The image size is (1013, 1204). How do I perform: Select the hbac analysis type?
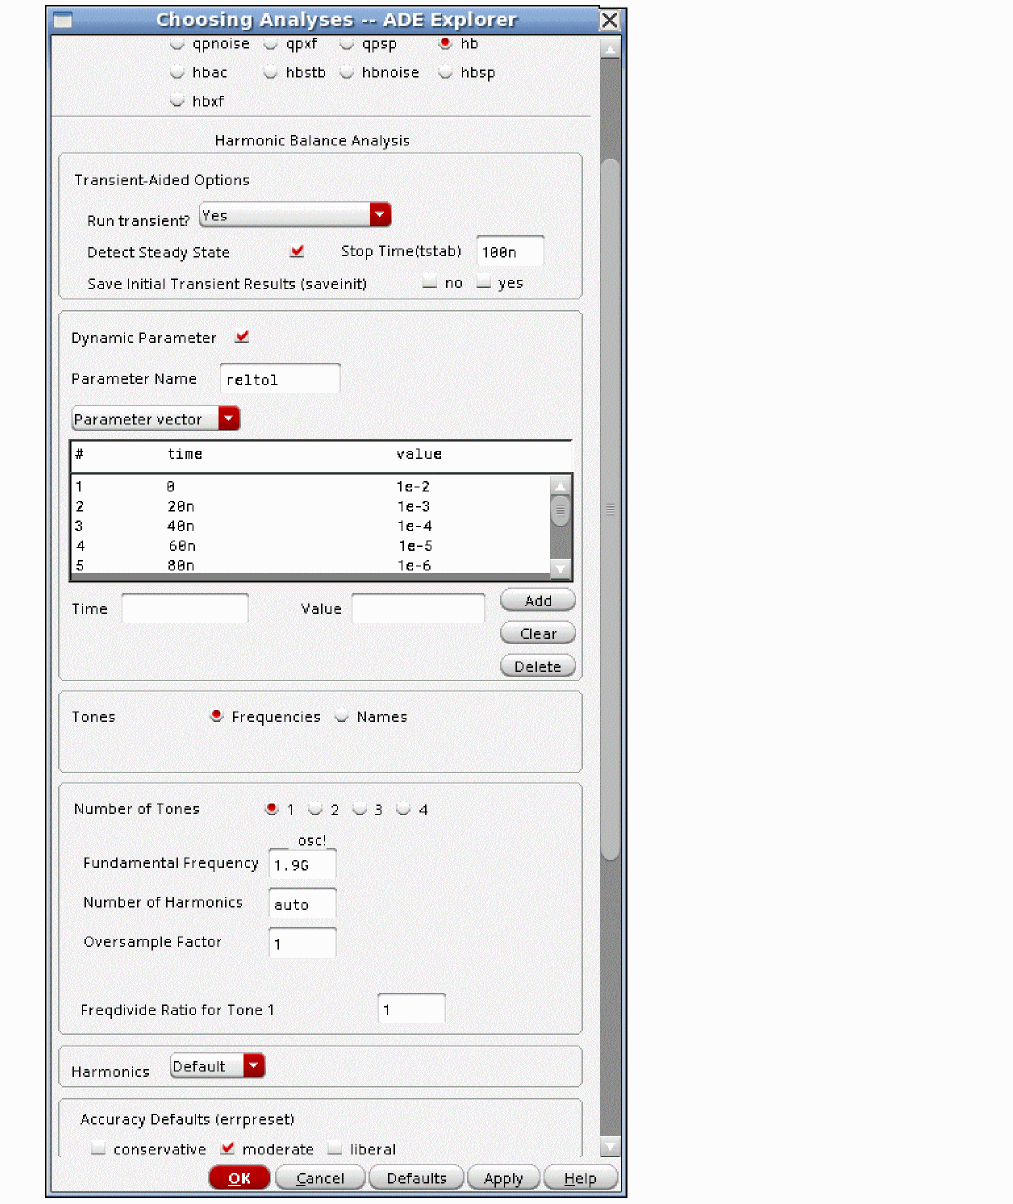click(x=178, y=73)
